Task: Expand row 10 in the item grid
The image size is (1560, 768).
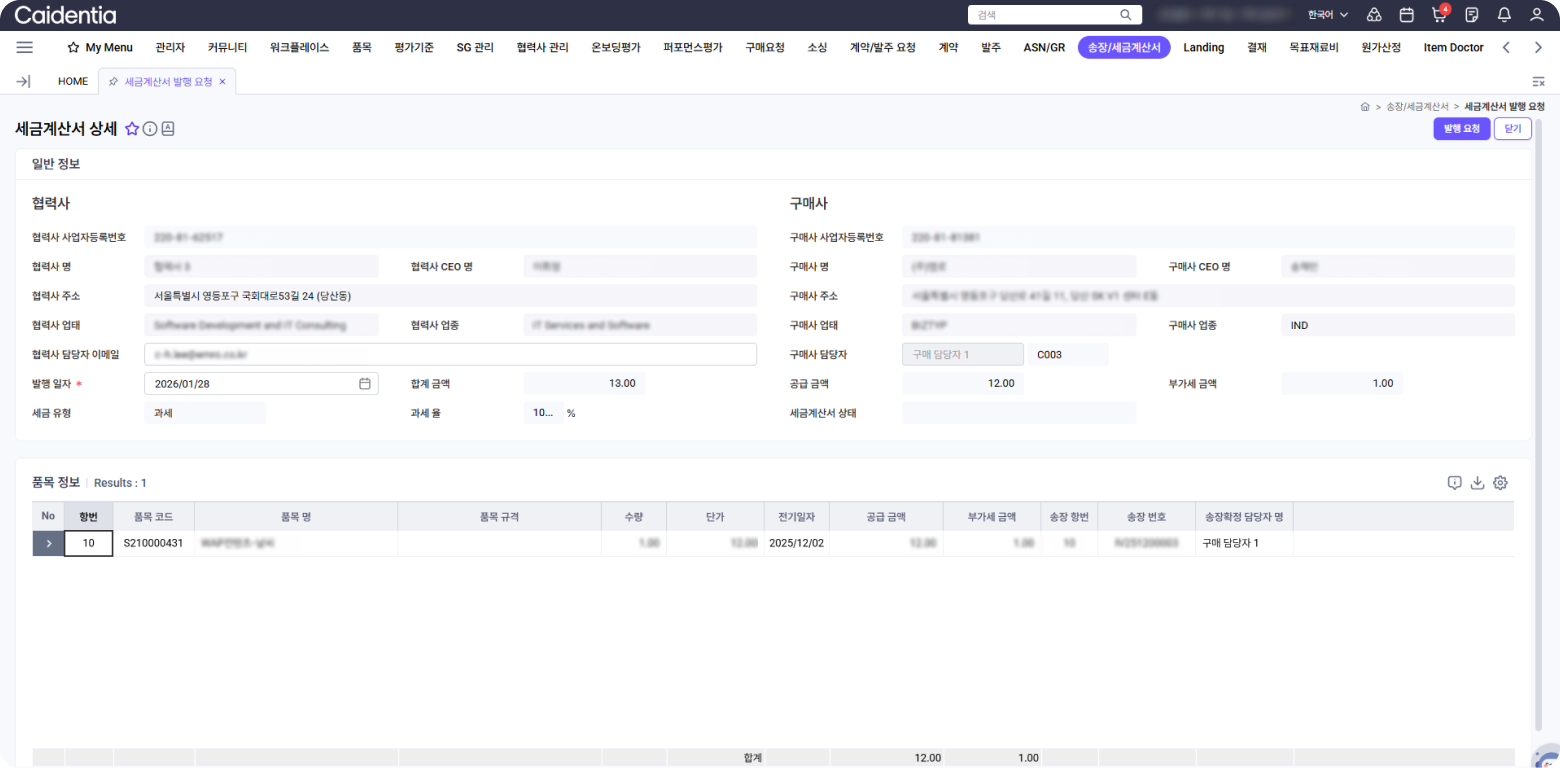Action: click(x=48, y=543)
